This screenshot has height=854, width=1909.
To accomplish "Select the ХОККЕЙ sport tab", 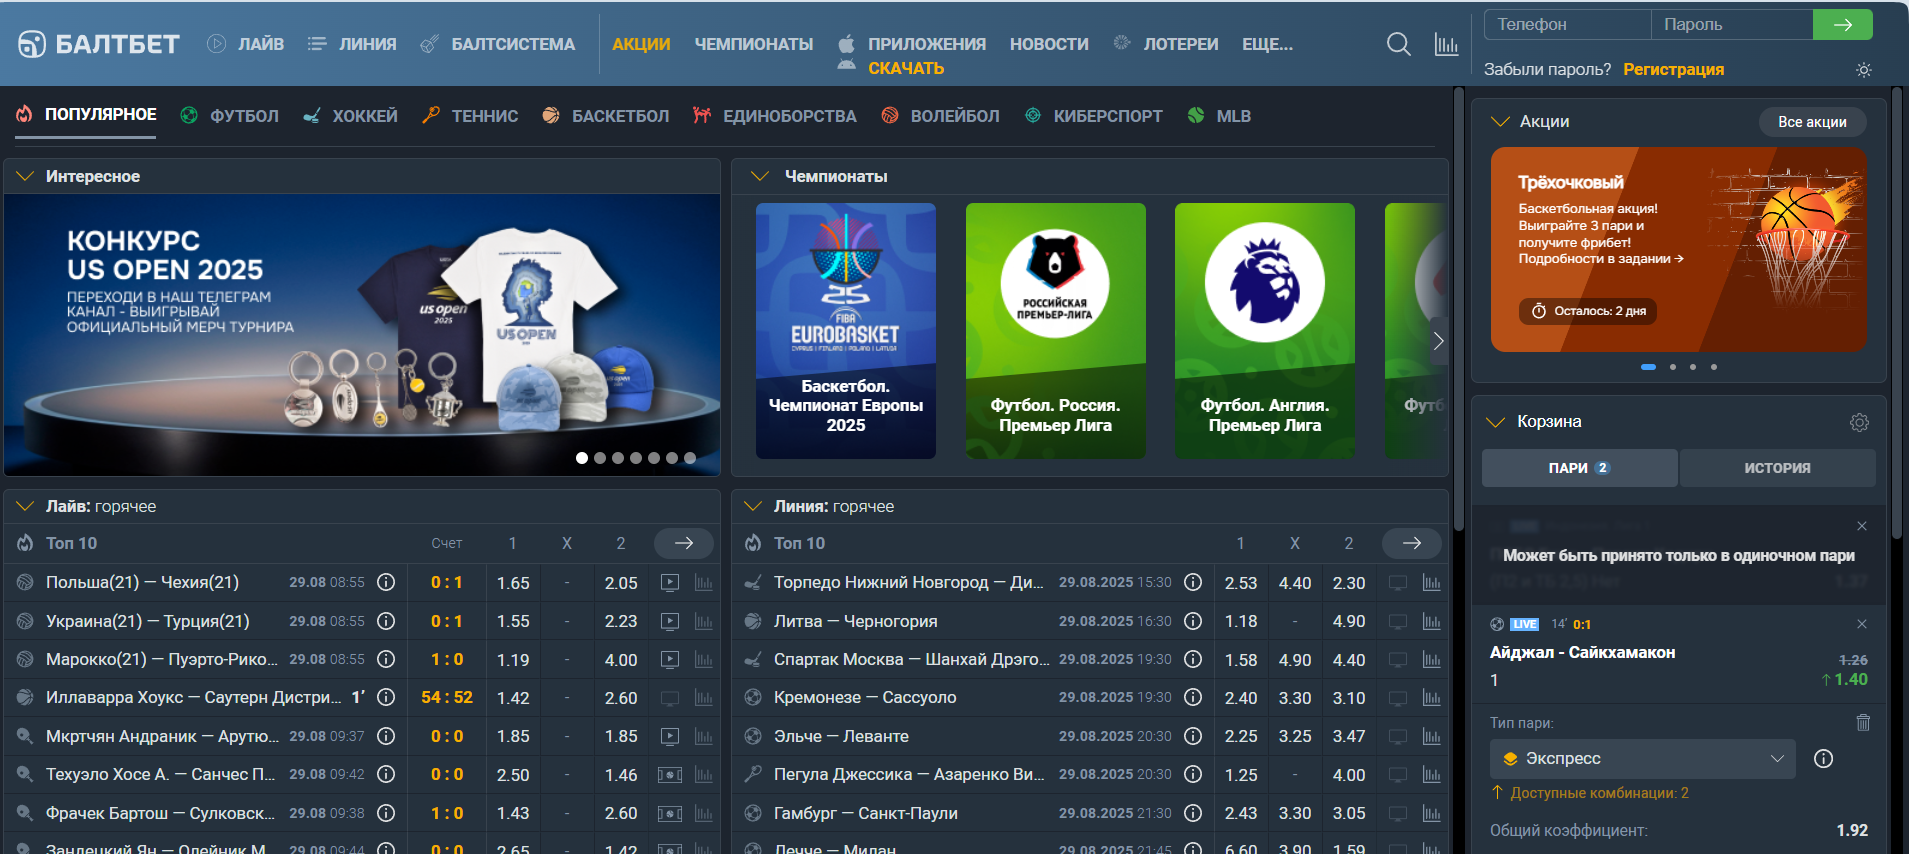I will (350, 116).
